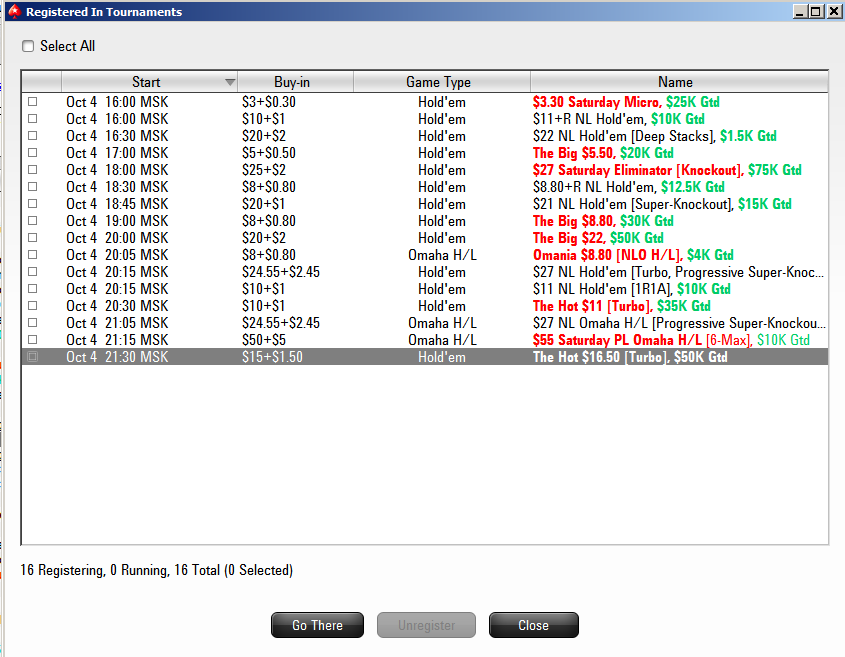Check the Omania $8.80 NLO H/L box
The height and width of the screenshot is (657, 845).
tap(33, 254)
